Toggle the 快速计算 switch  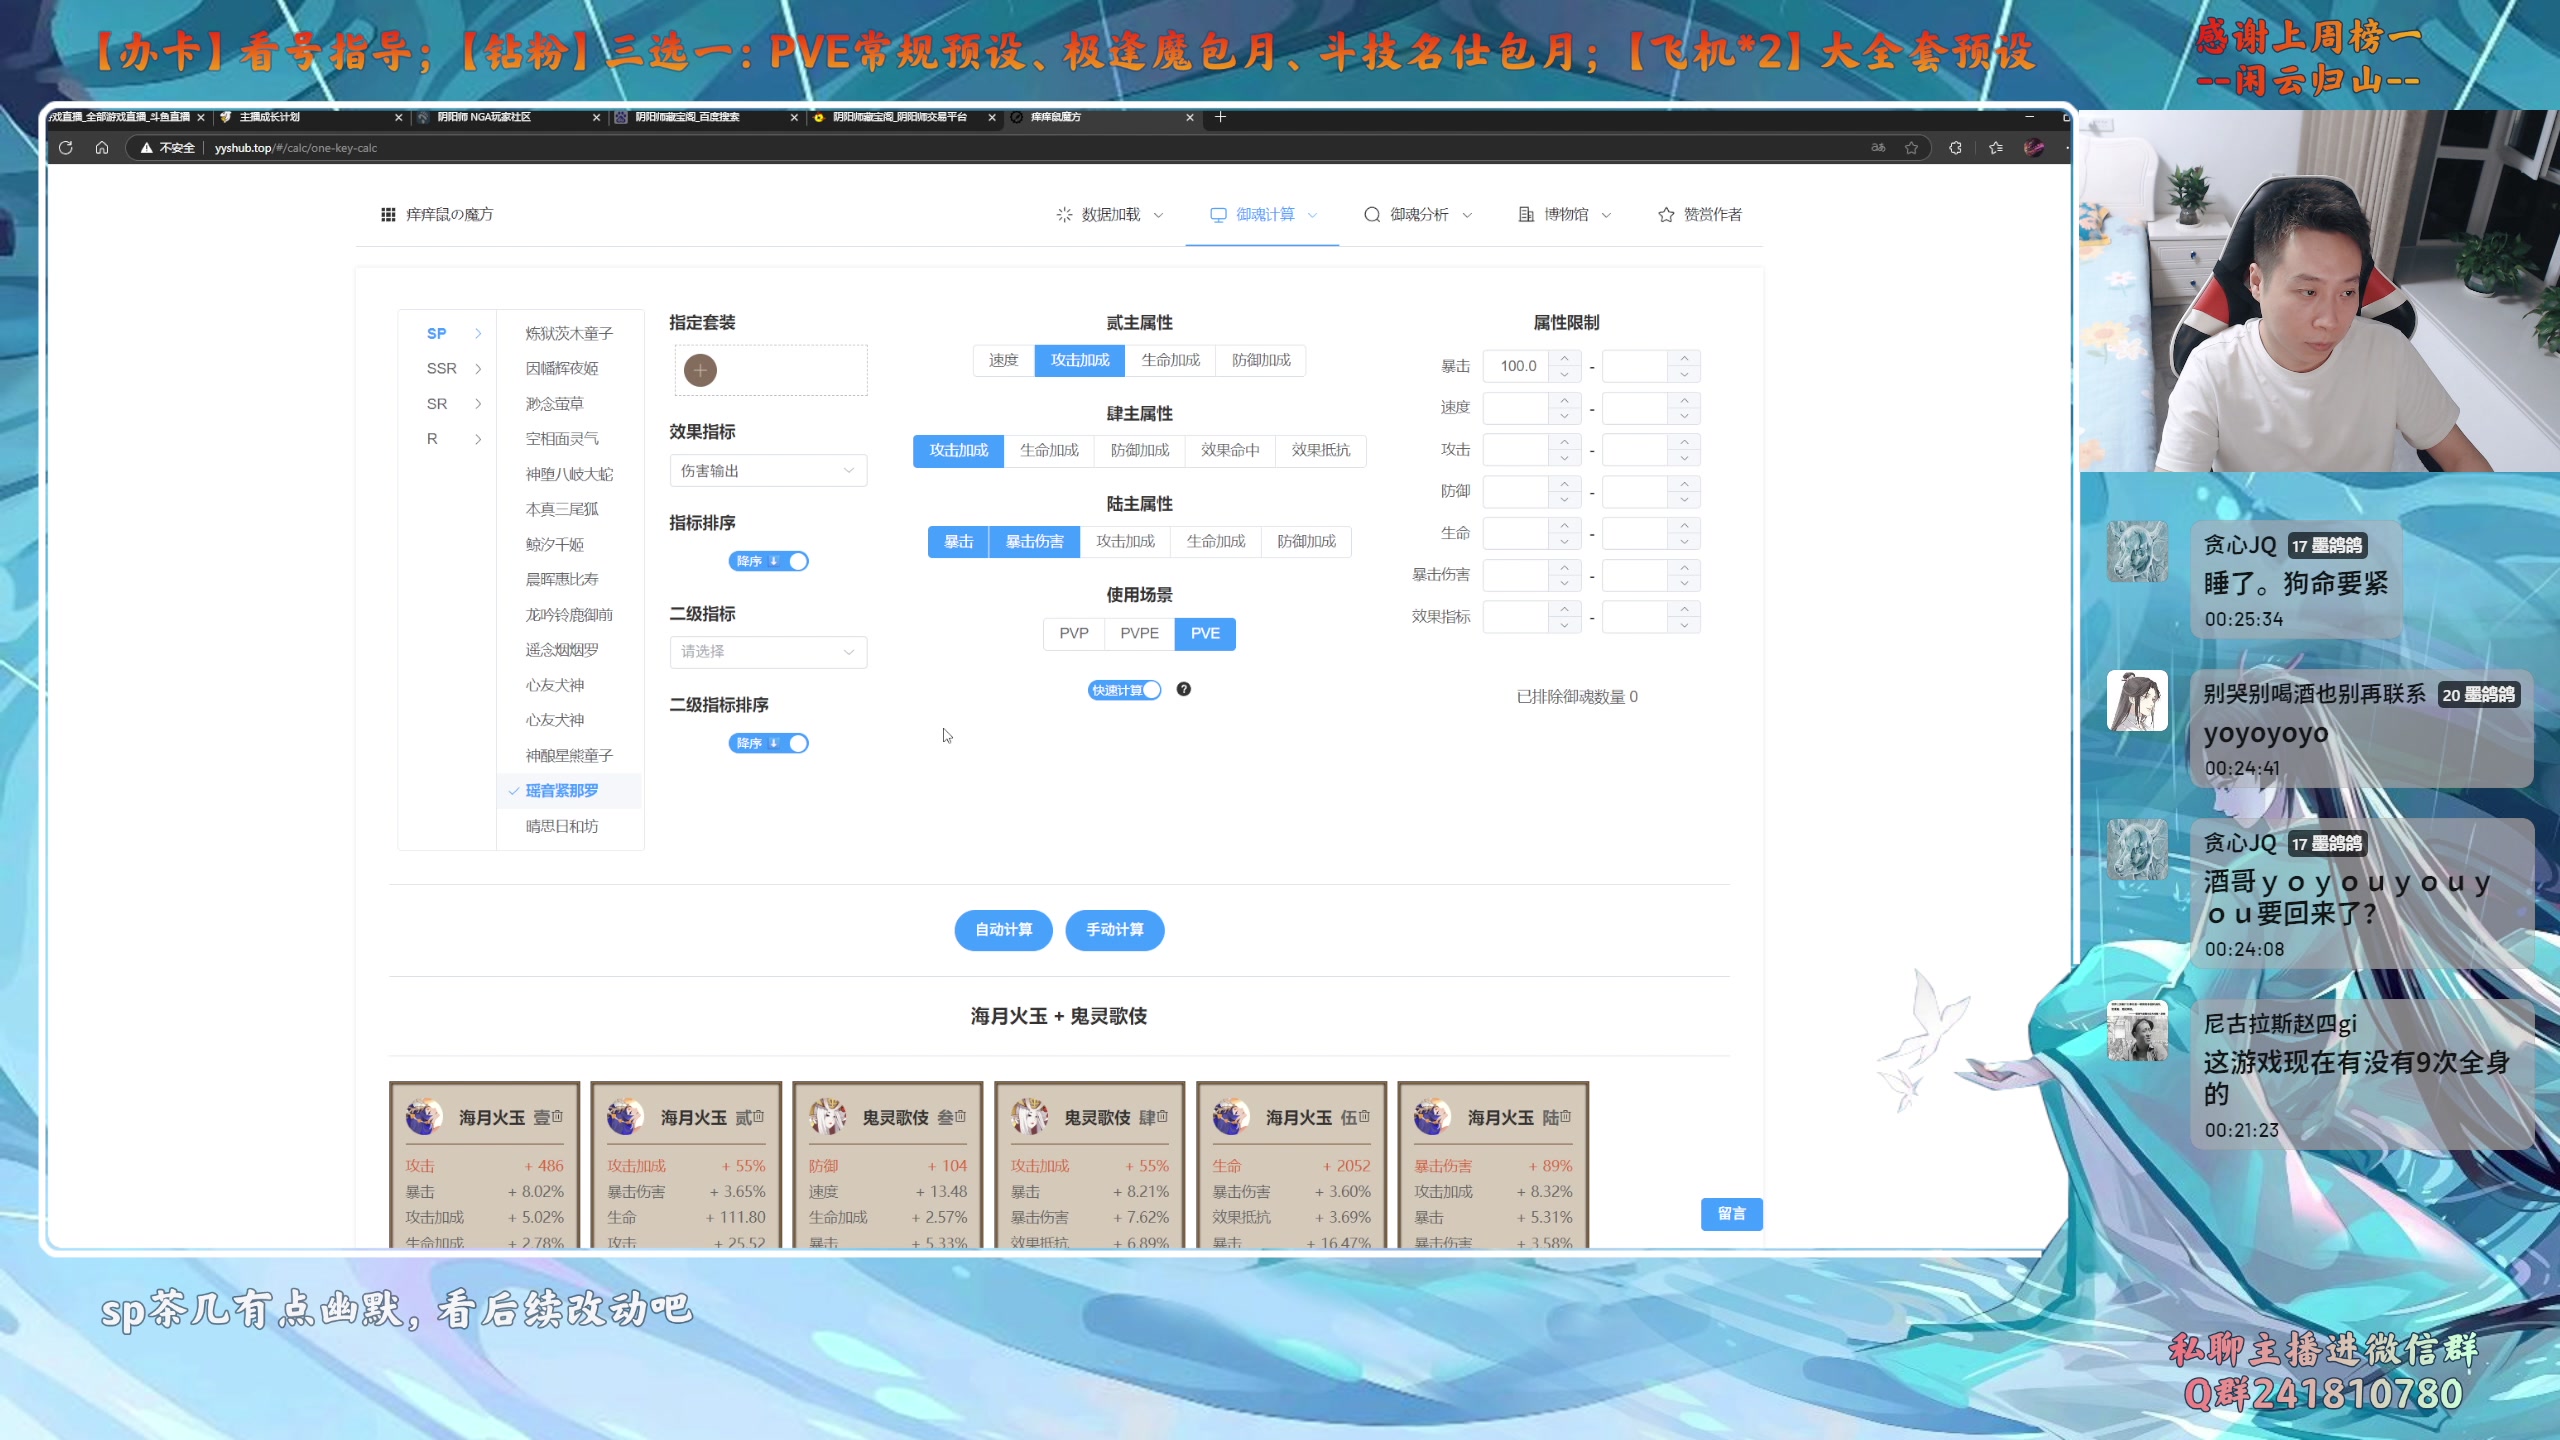(x=1124, y=690)
